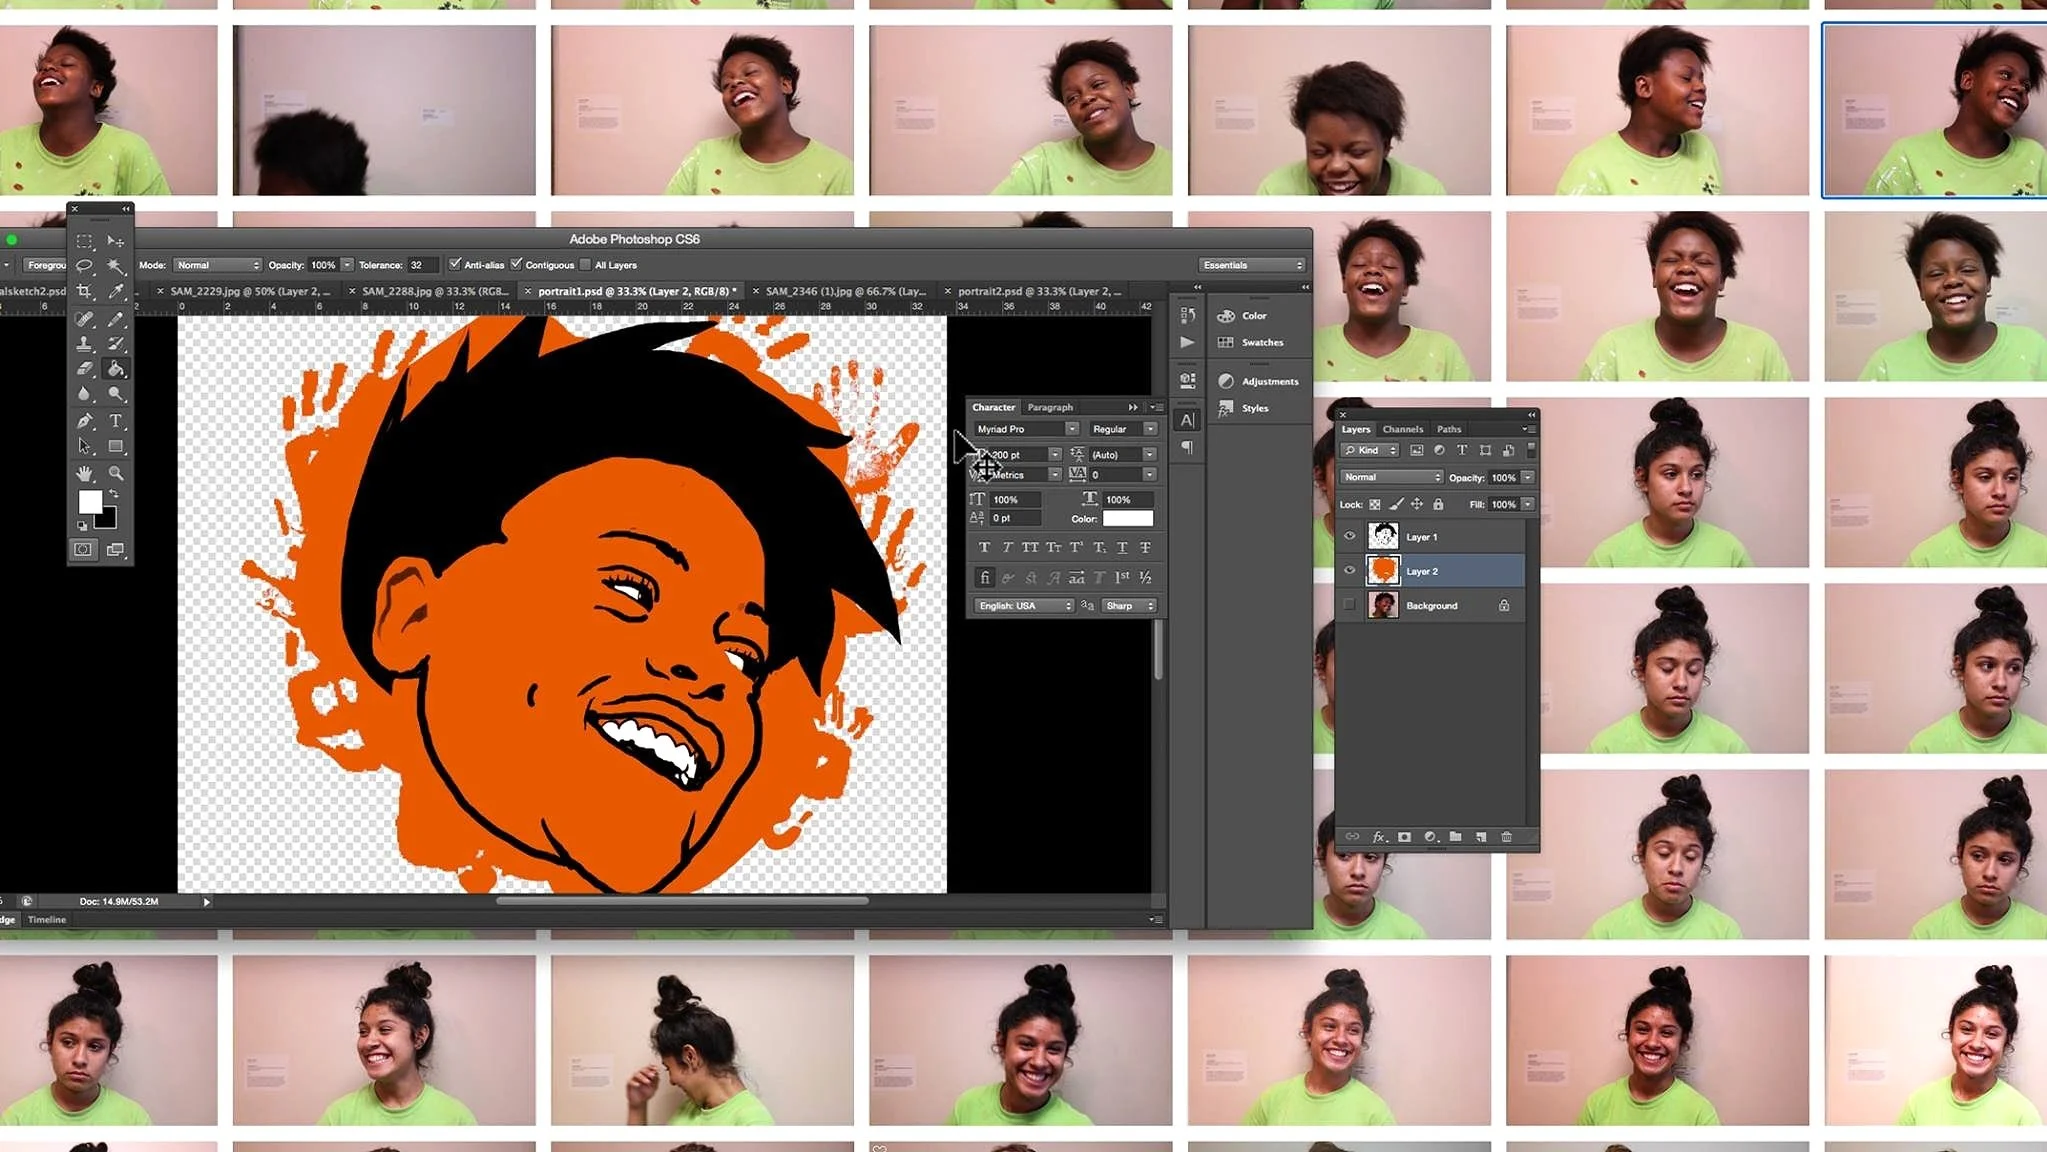Select the Hand tool

[85, 473]
